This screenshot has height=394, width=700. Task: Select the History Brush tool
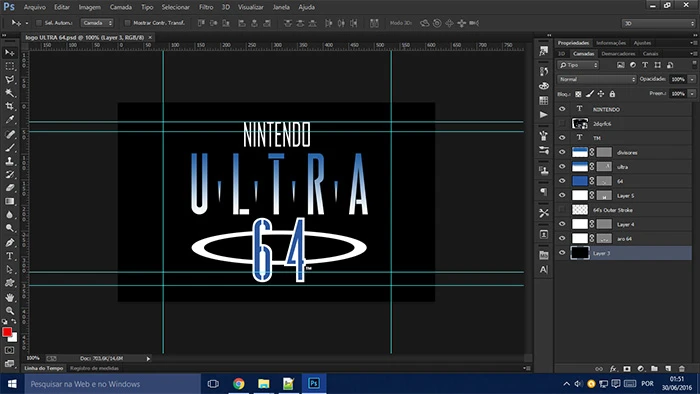click(x=9, y=174)
